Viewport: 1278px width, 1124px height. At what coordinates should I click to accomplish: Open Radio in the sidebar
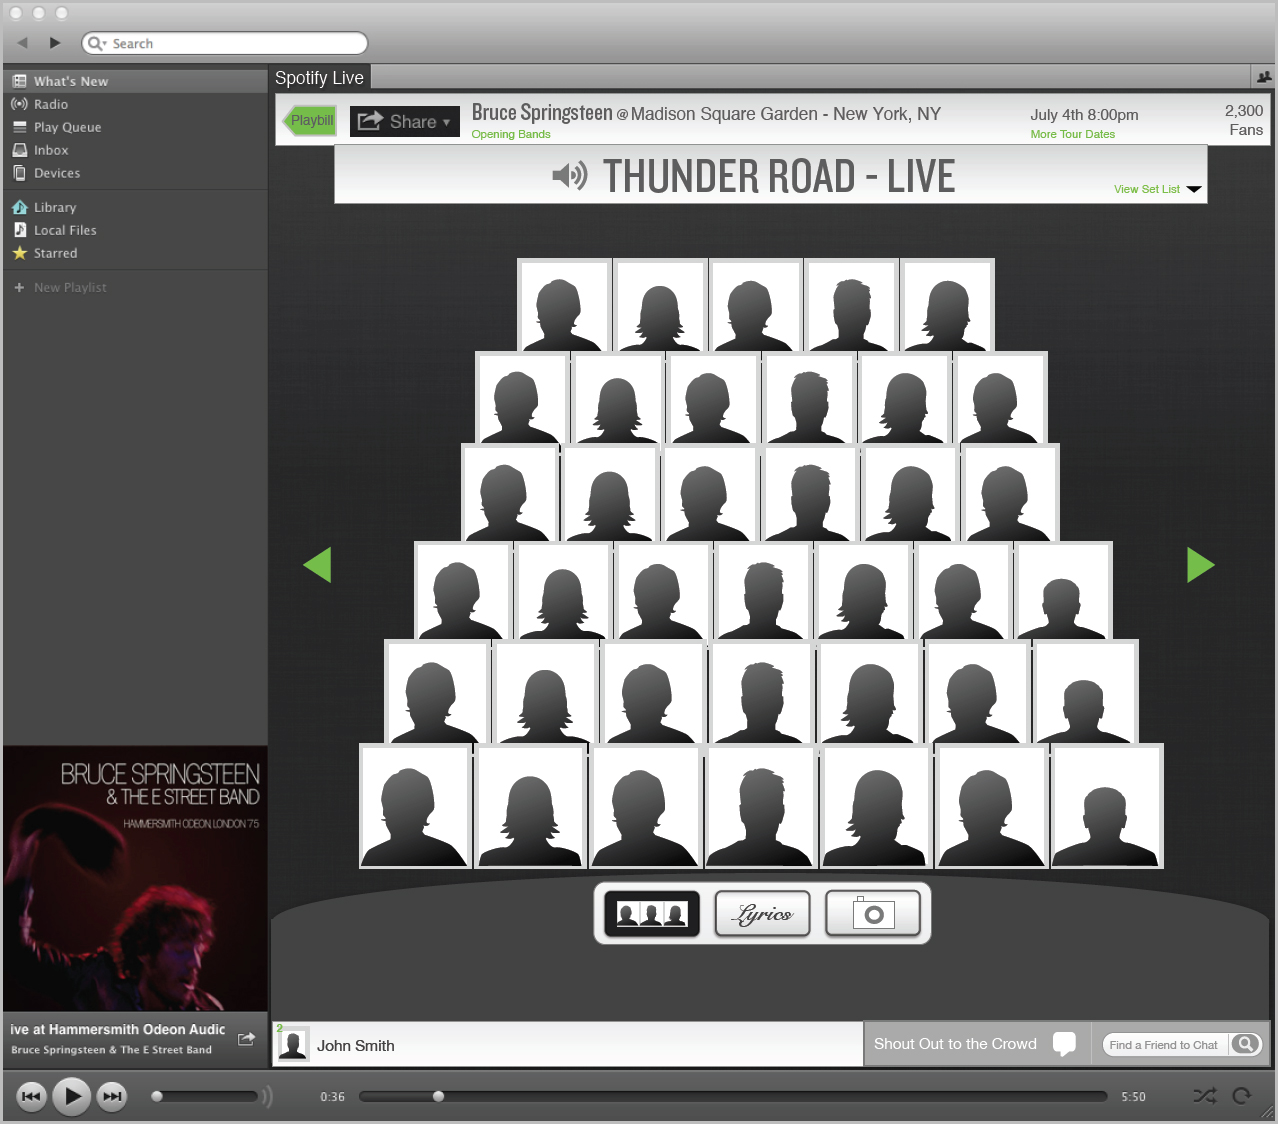click(x=135, y=104)
